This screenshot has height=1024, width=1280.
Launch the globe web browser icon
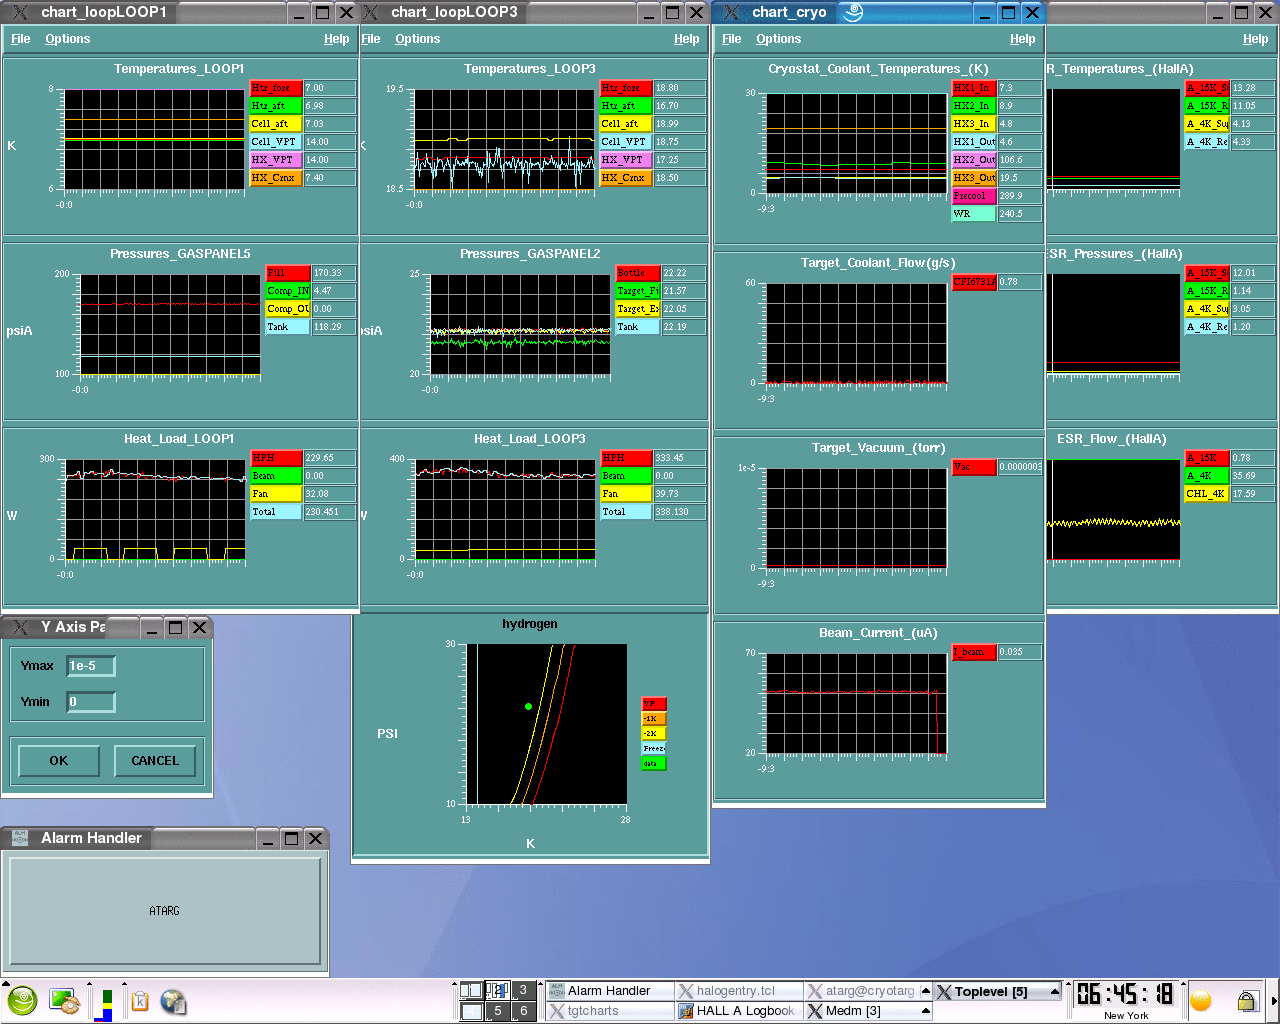(173, 1001)
